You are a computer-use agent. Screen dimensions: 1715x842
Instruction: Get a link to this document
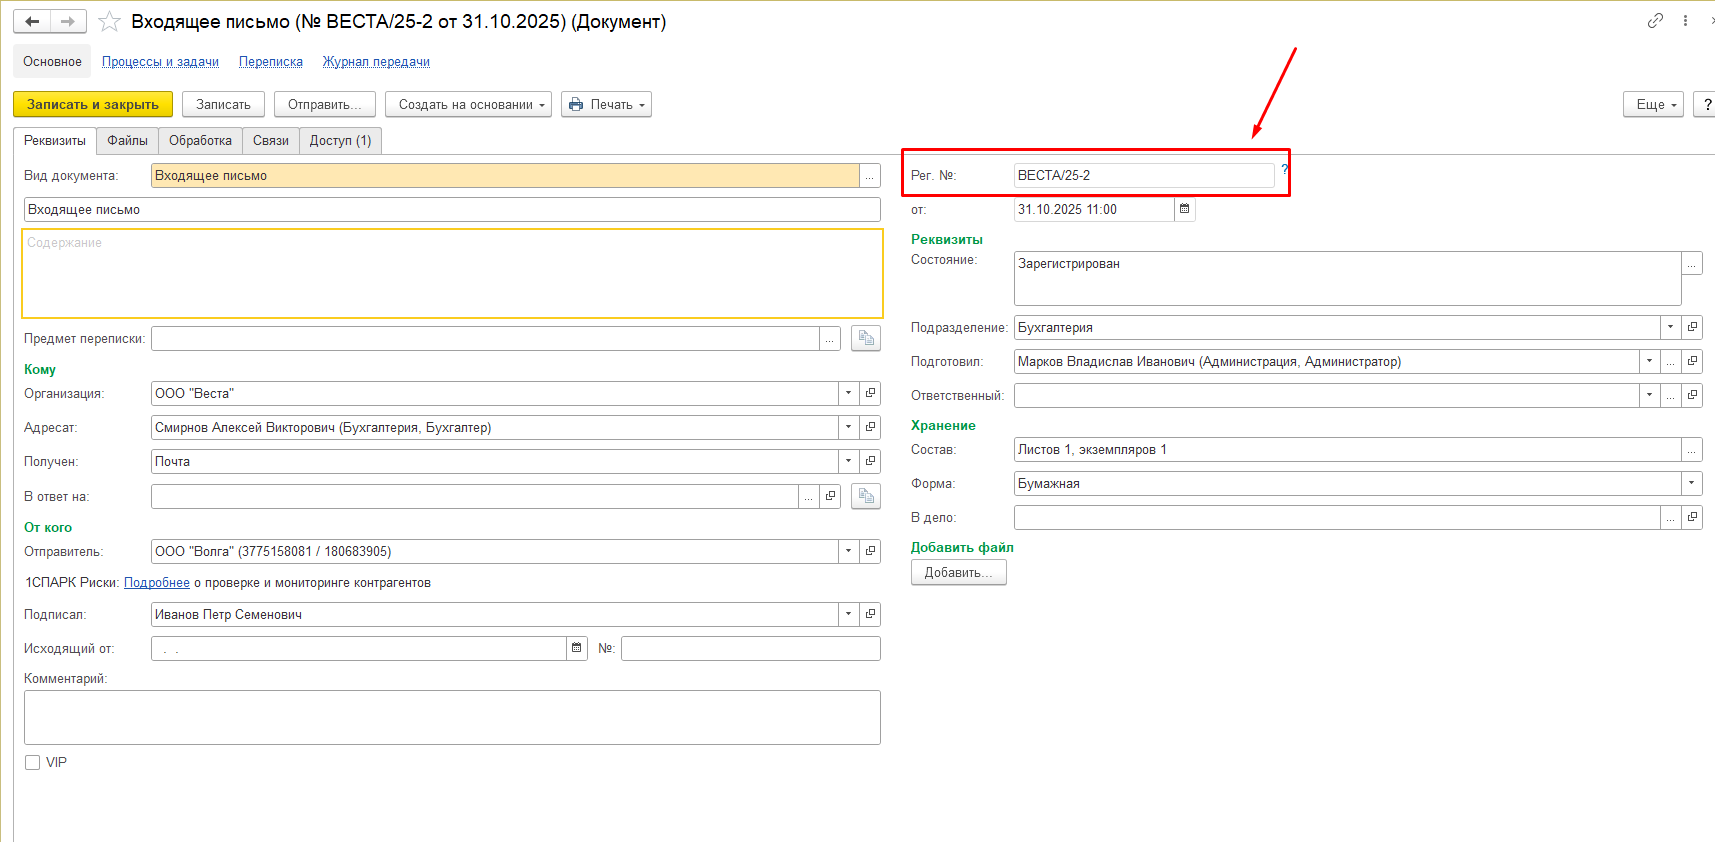click(1656, 20)
